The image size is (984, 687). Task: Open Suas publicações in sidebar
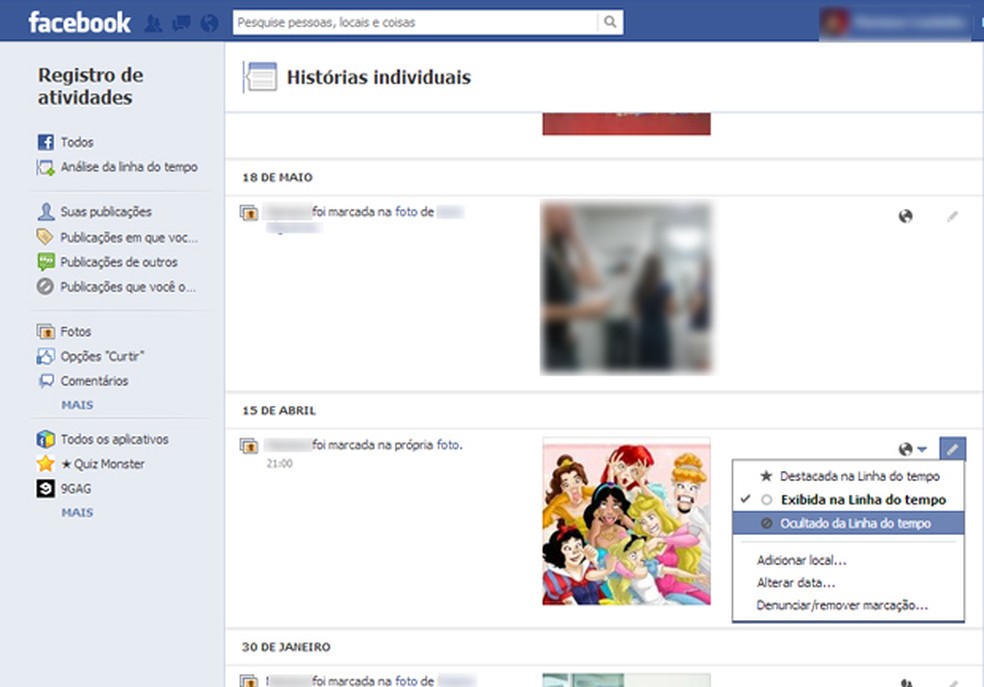105,212
